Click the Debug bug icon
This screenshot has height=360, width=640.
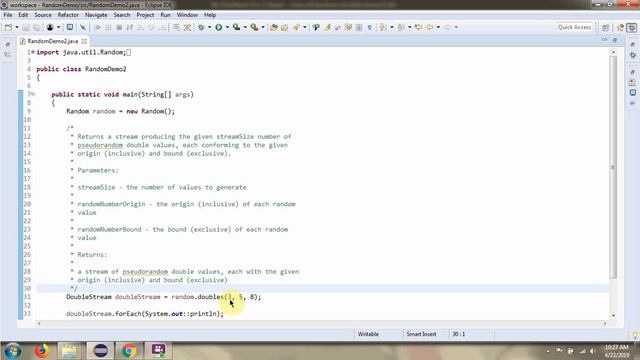coord(201,27)
